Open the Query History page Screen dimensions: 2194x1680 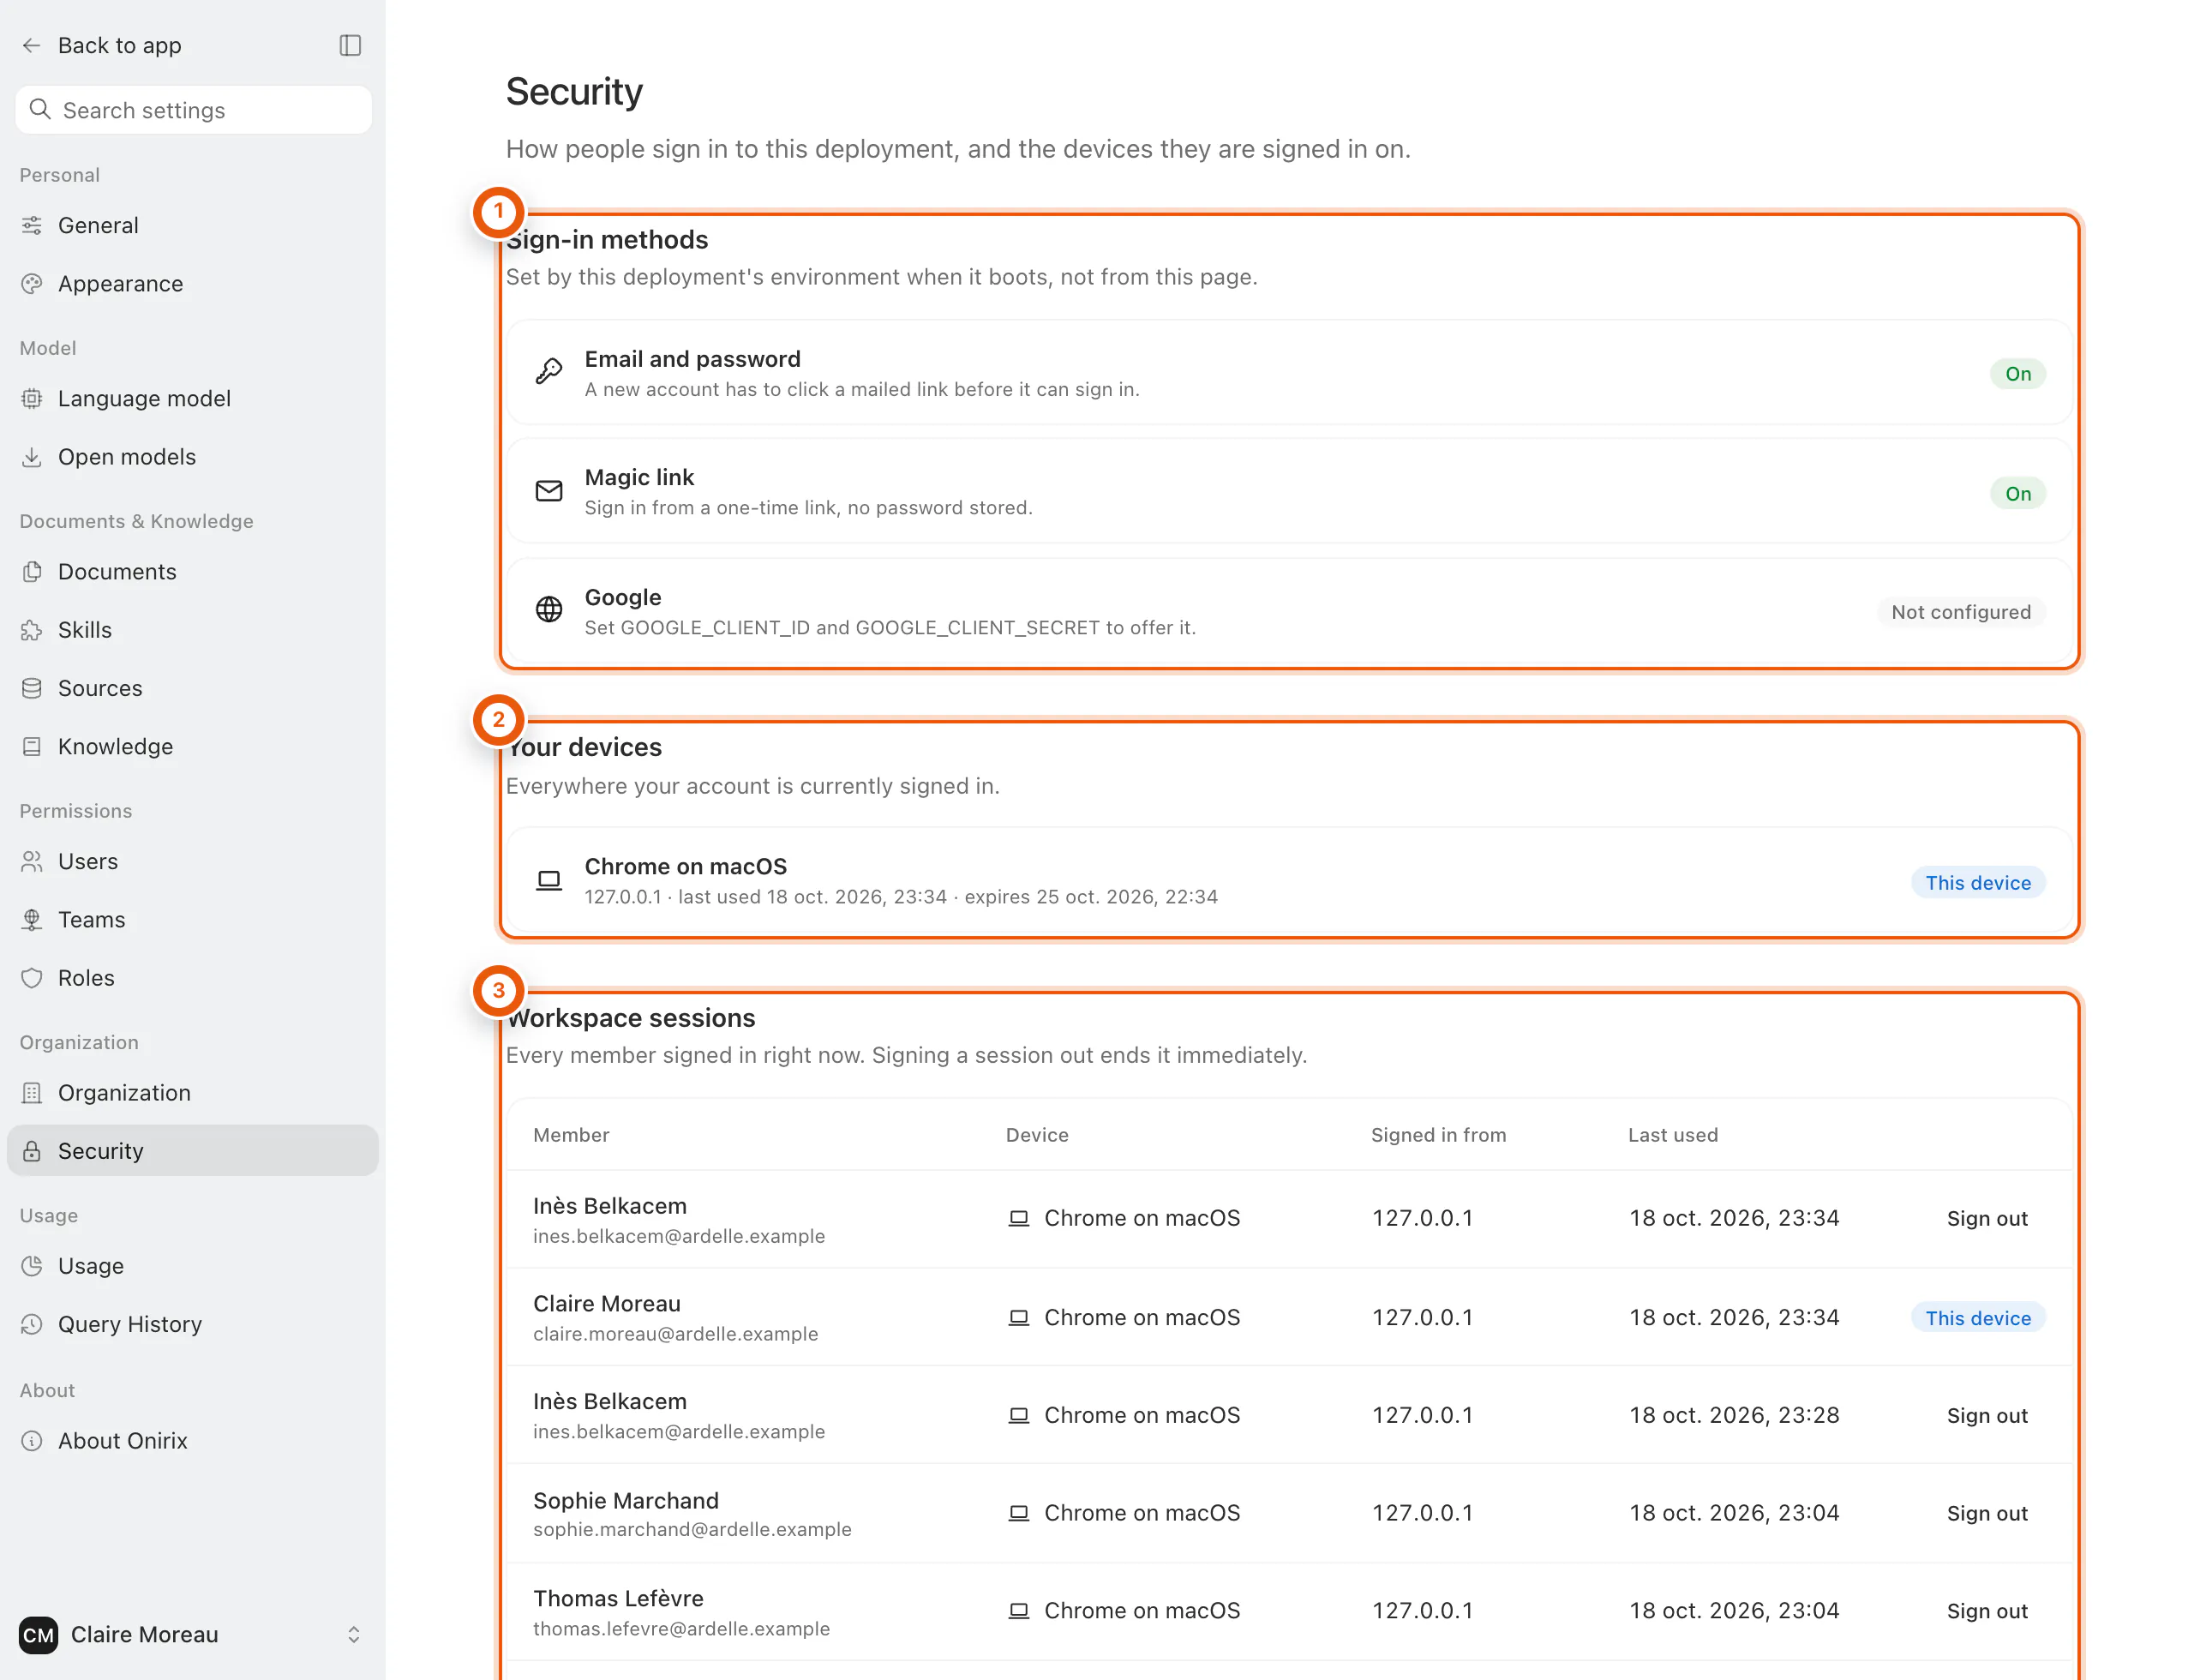[193, 1324]
